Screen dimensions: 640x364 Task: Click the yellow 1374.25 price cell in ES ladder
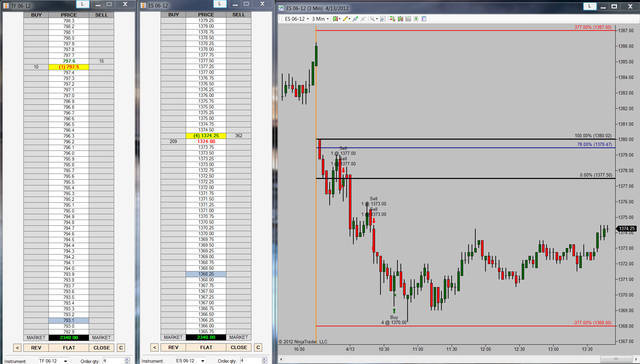pos(206,135)
